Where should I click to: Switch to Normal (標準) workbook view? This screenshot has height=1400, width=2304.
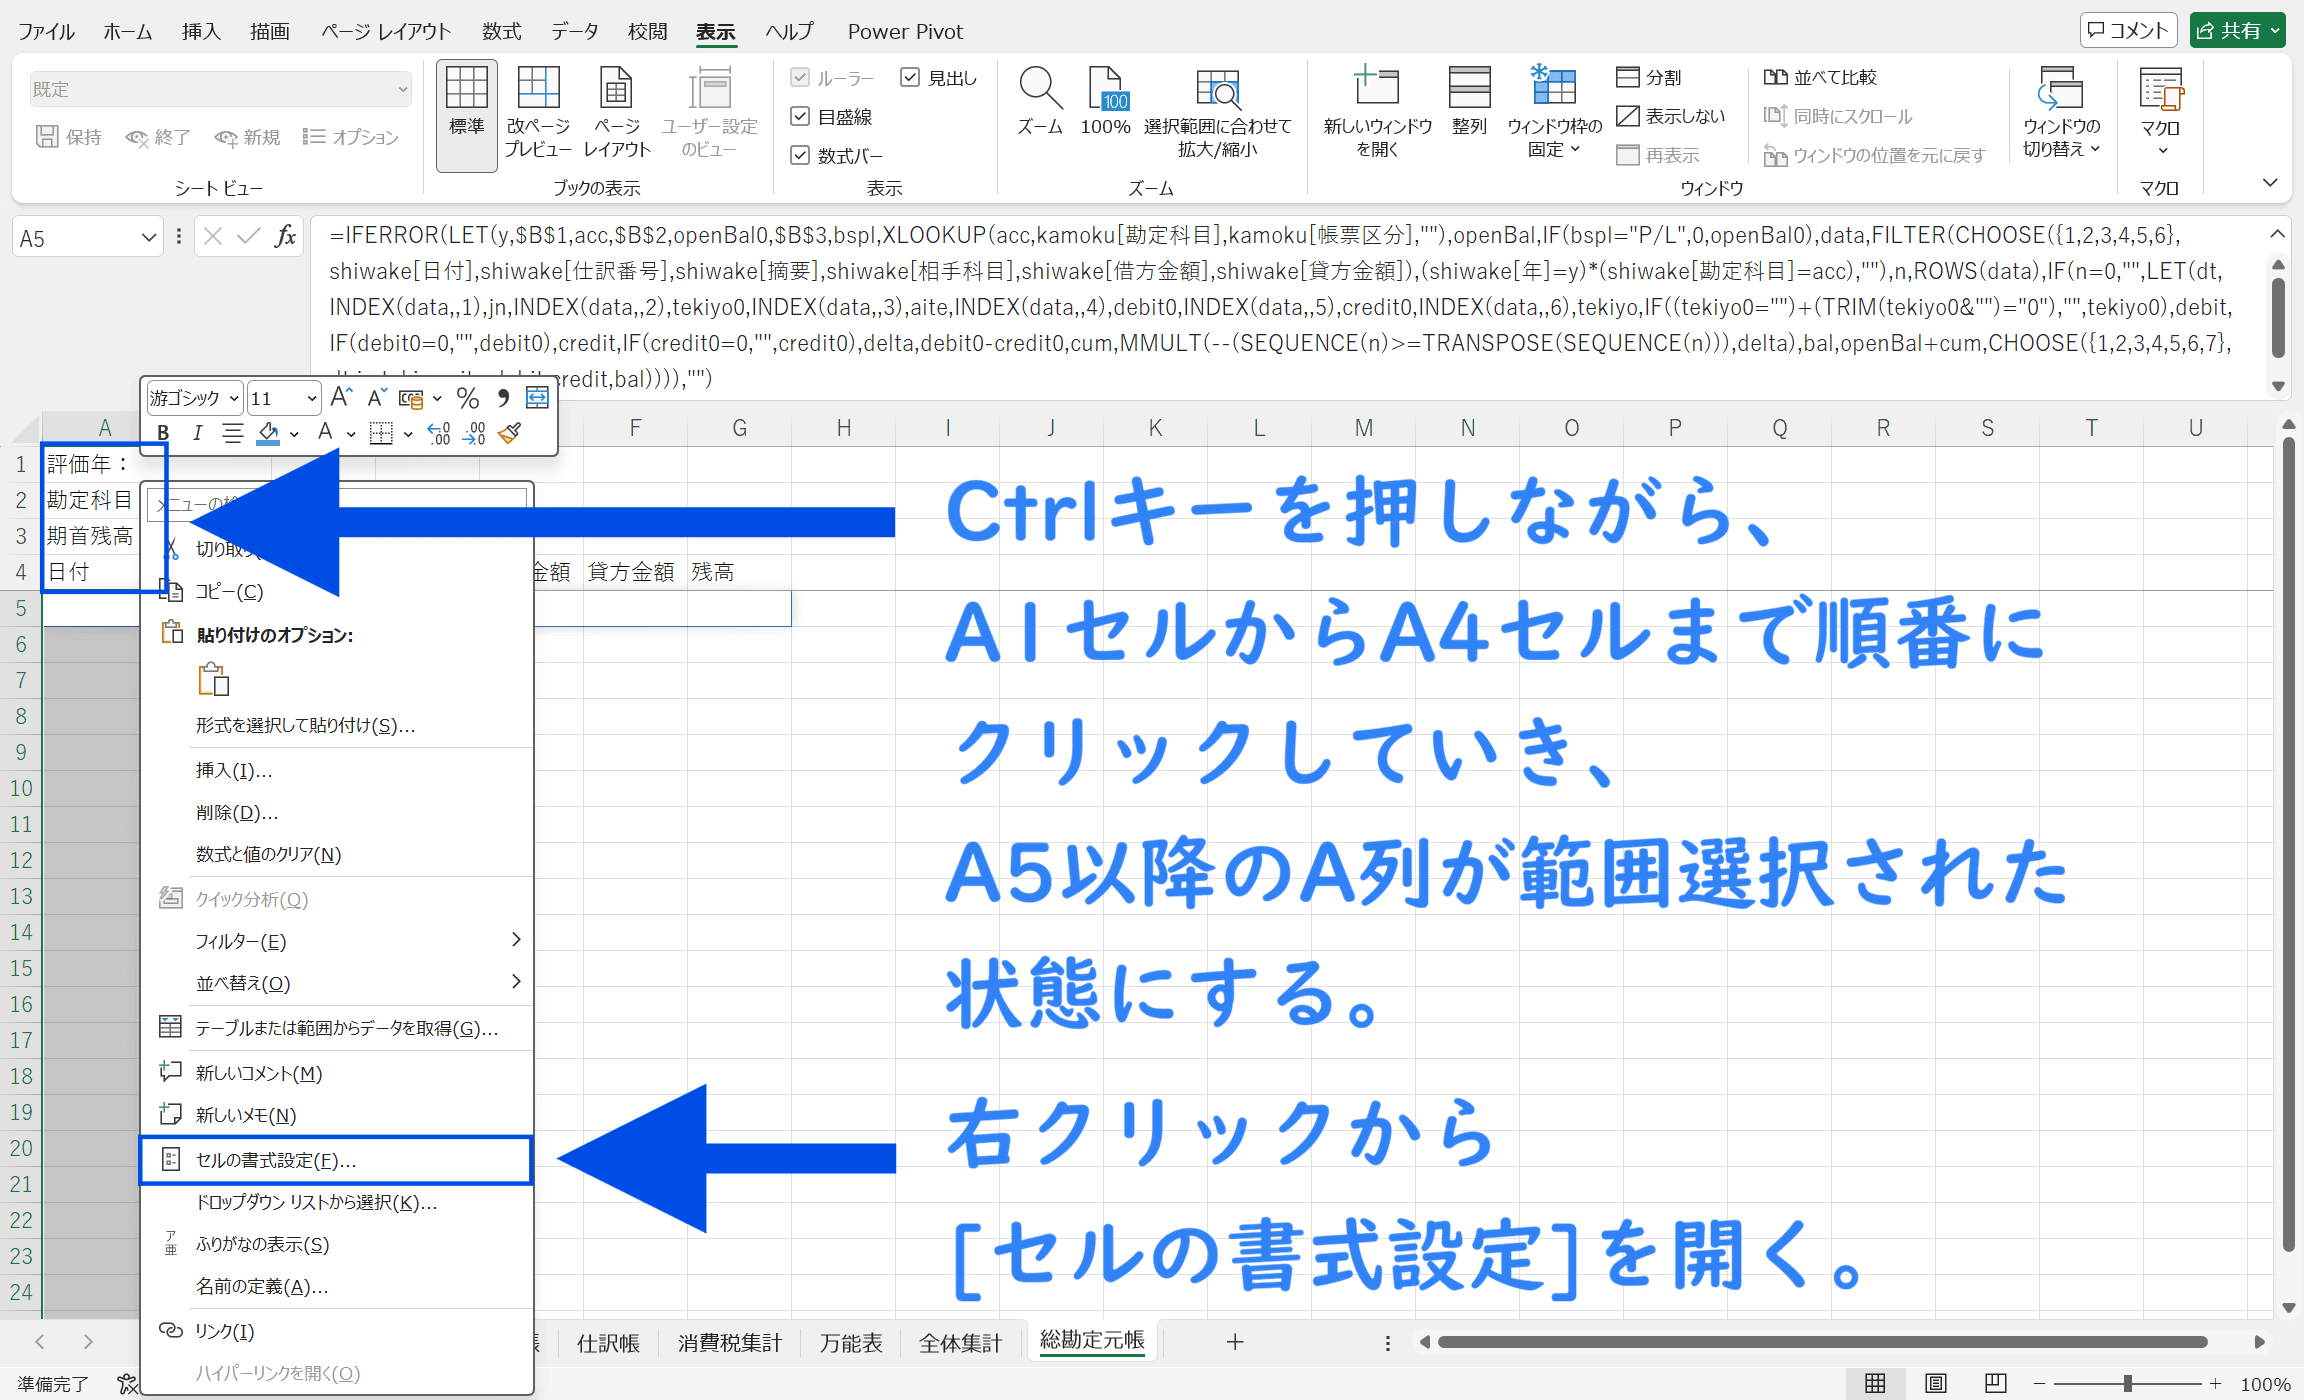coord(466,114)
